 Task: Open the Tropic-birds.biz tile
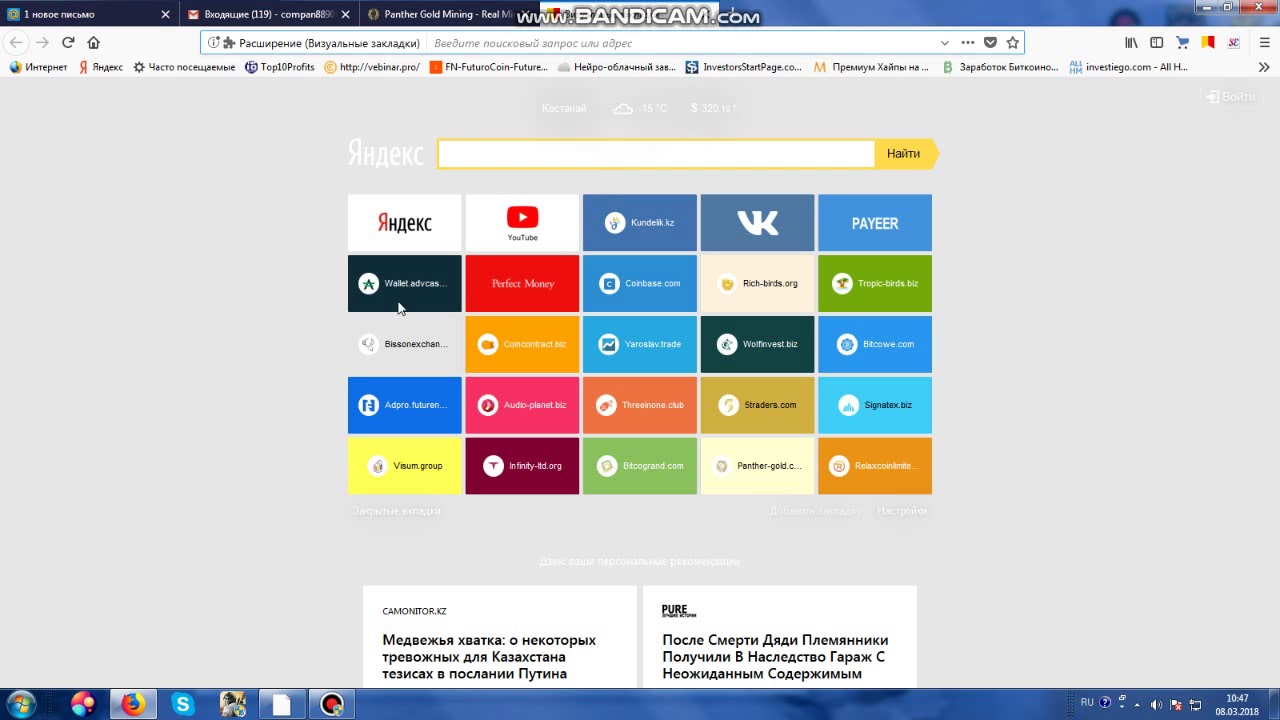click(x=875, y=283)
